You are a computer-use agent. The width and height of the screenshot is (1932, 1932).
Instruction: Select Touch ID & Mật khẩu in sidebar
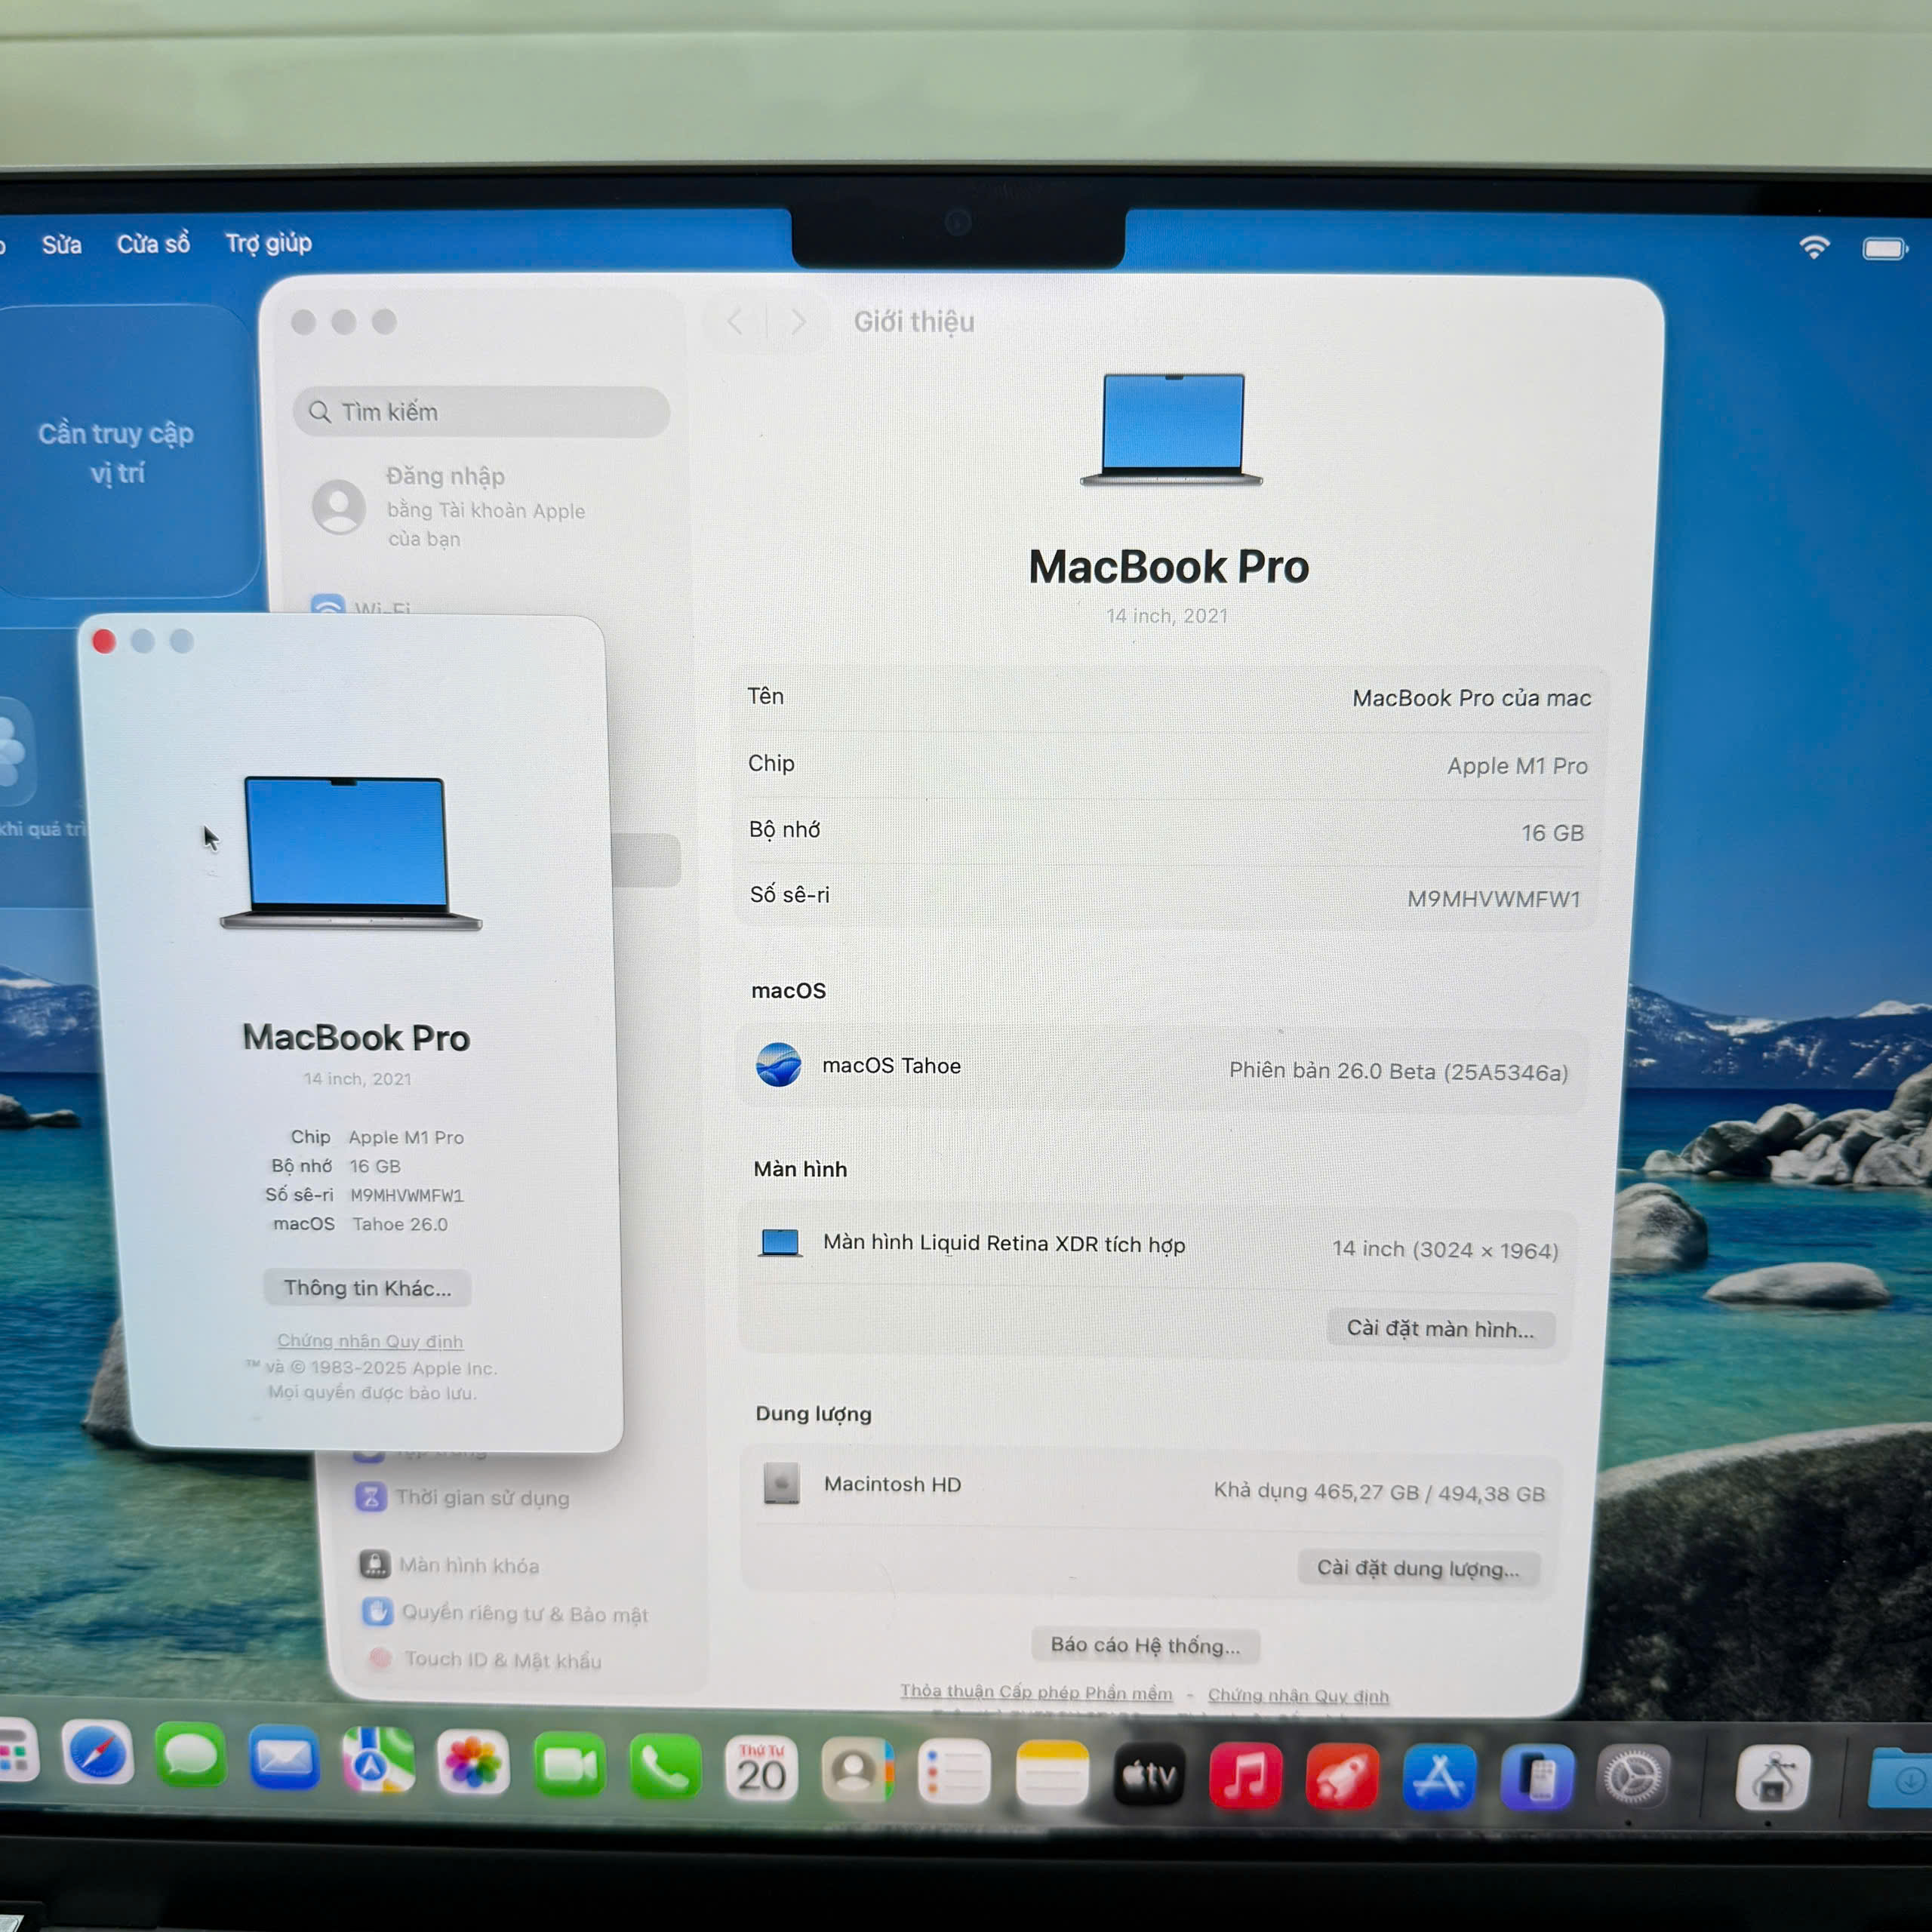tap(485, 1659)
